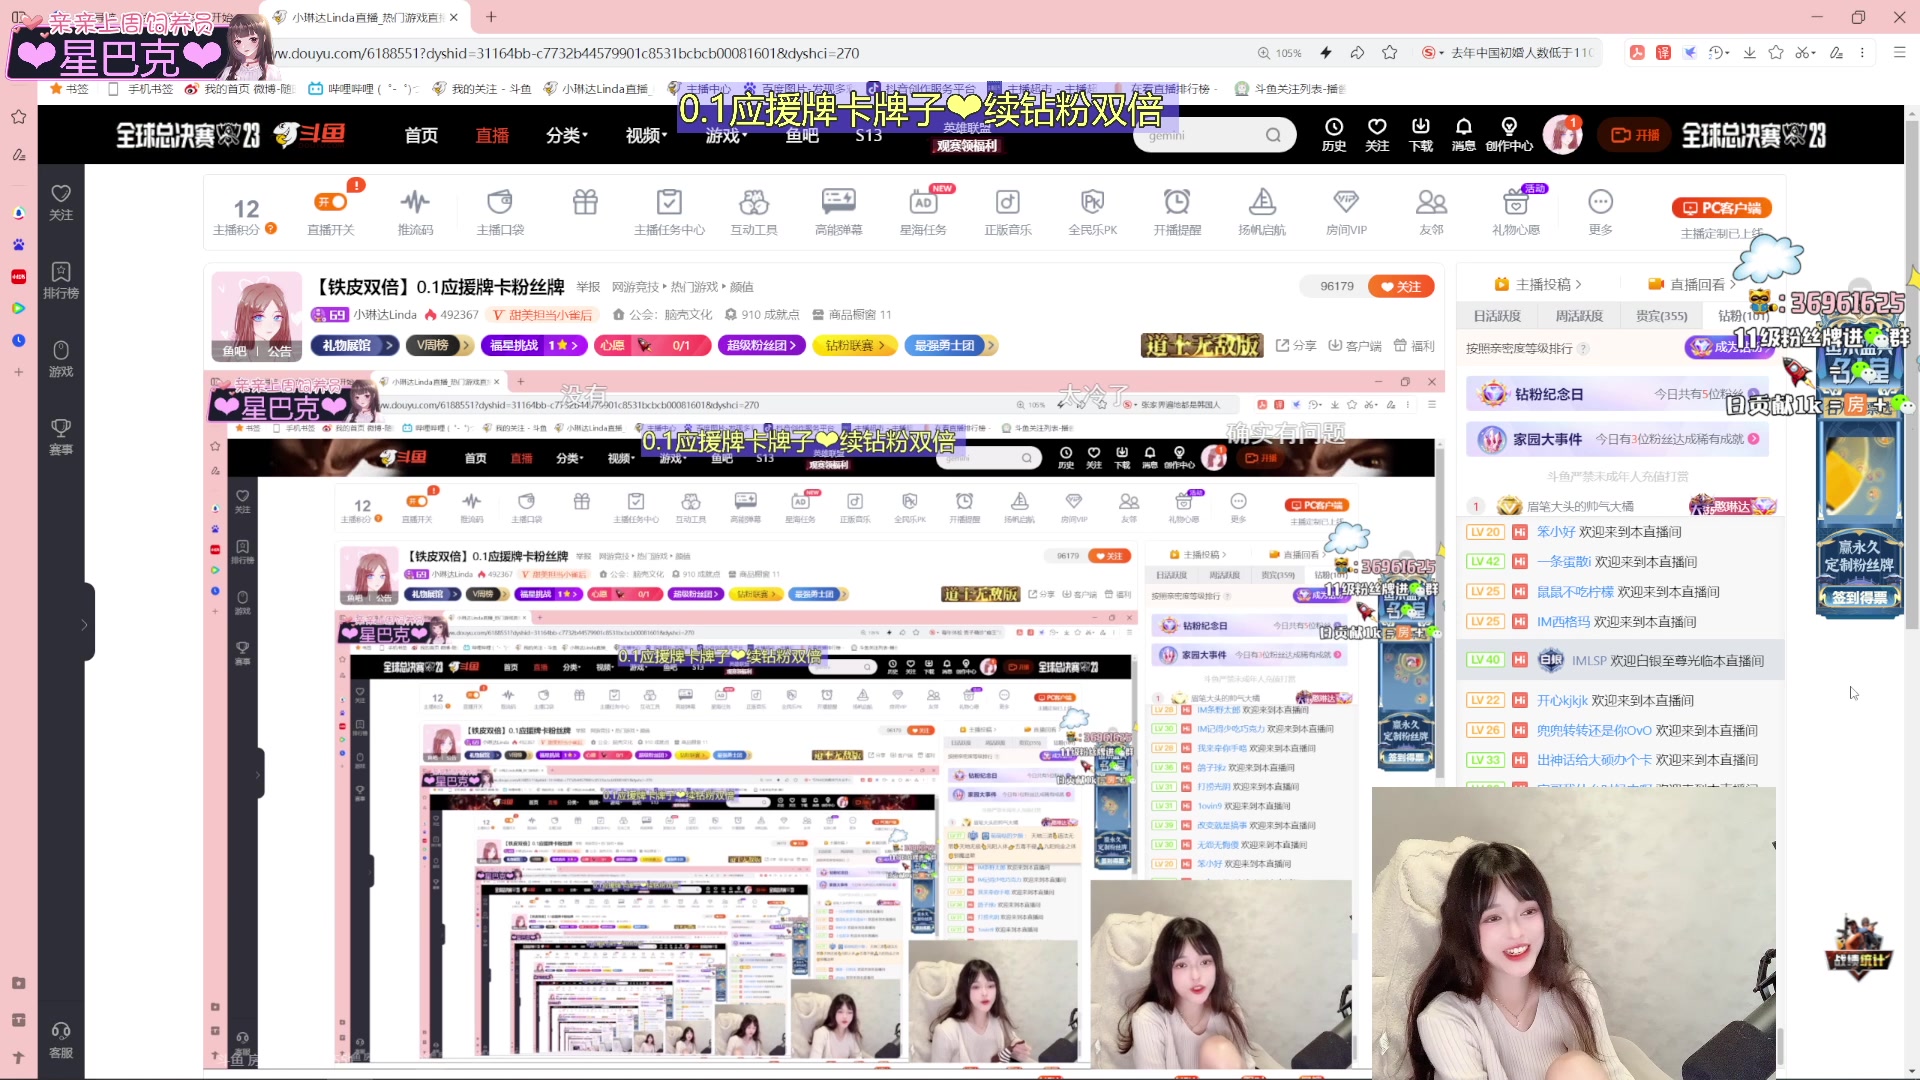
Task: Open 关注 in left sidebar
Action: pos(61,202)
